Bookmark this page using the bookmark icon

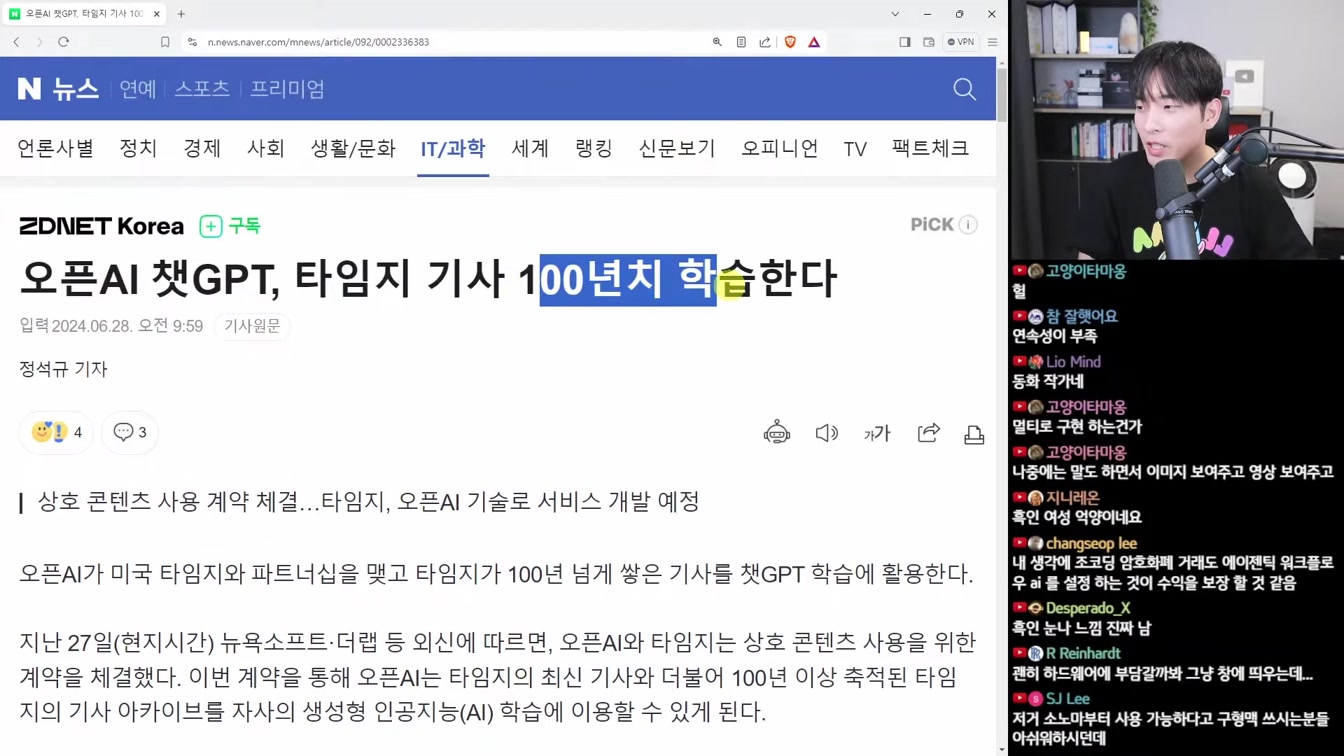(165, 42)
